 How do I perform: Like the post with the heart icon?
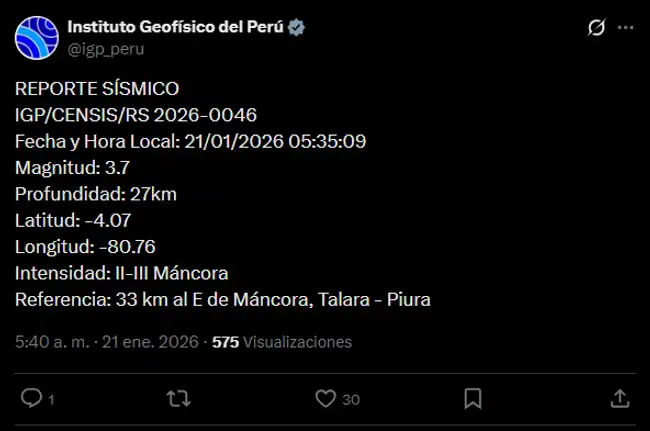pos(325,398)
